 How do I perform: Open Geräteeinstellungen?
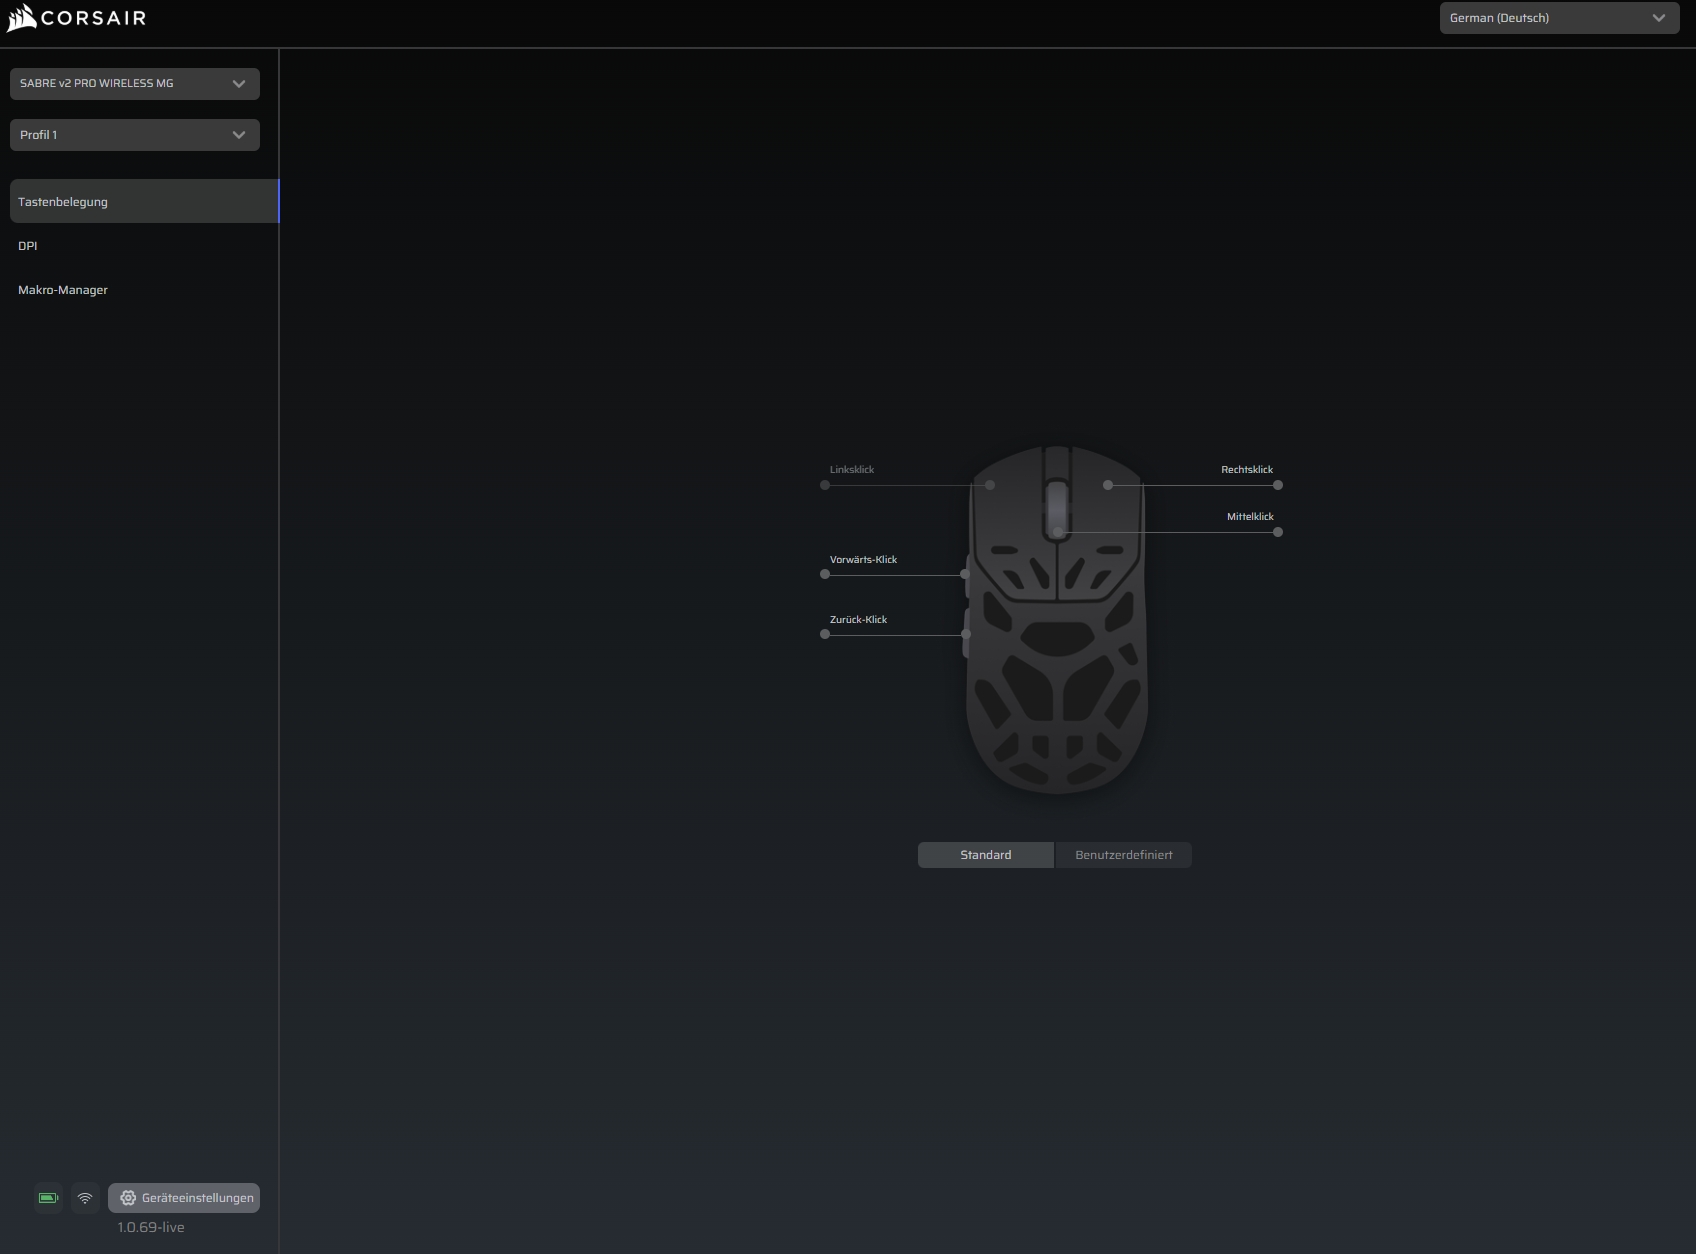tap(184, 1197)
